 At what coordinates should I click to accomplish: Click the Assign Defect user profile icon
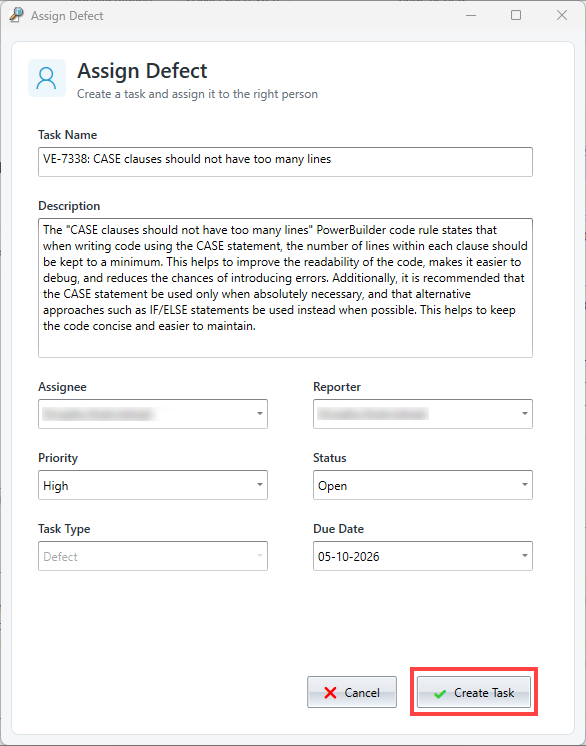[47, 78]
